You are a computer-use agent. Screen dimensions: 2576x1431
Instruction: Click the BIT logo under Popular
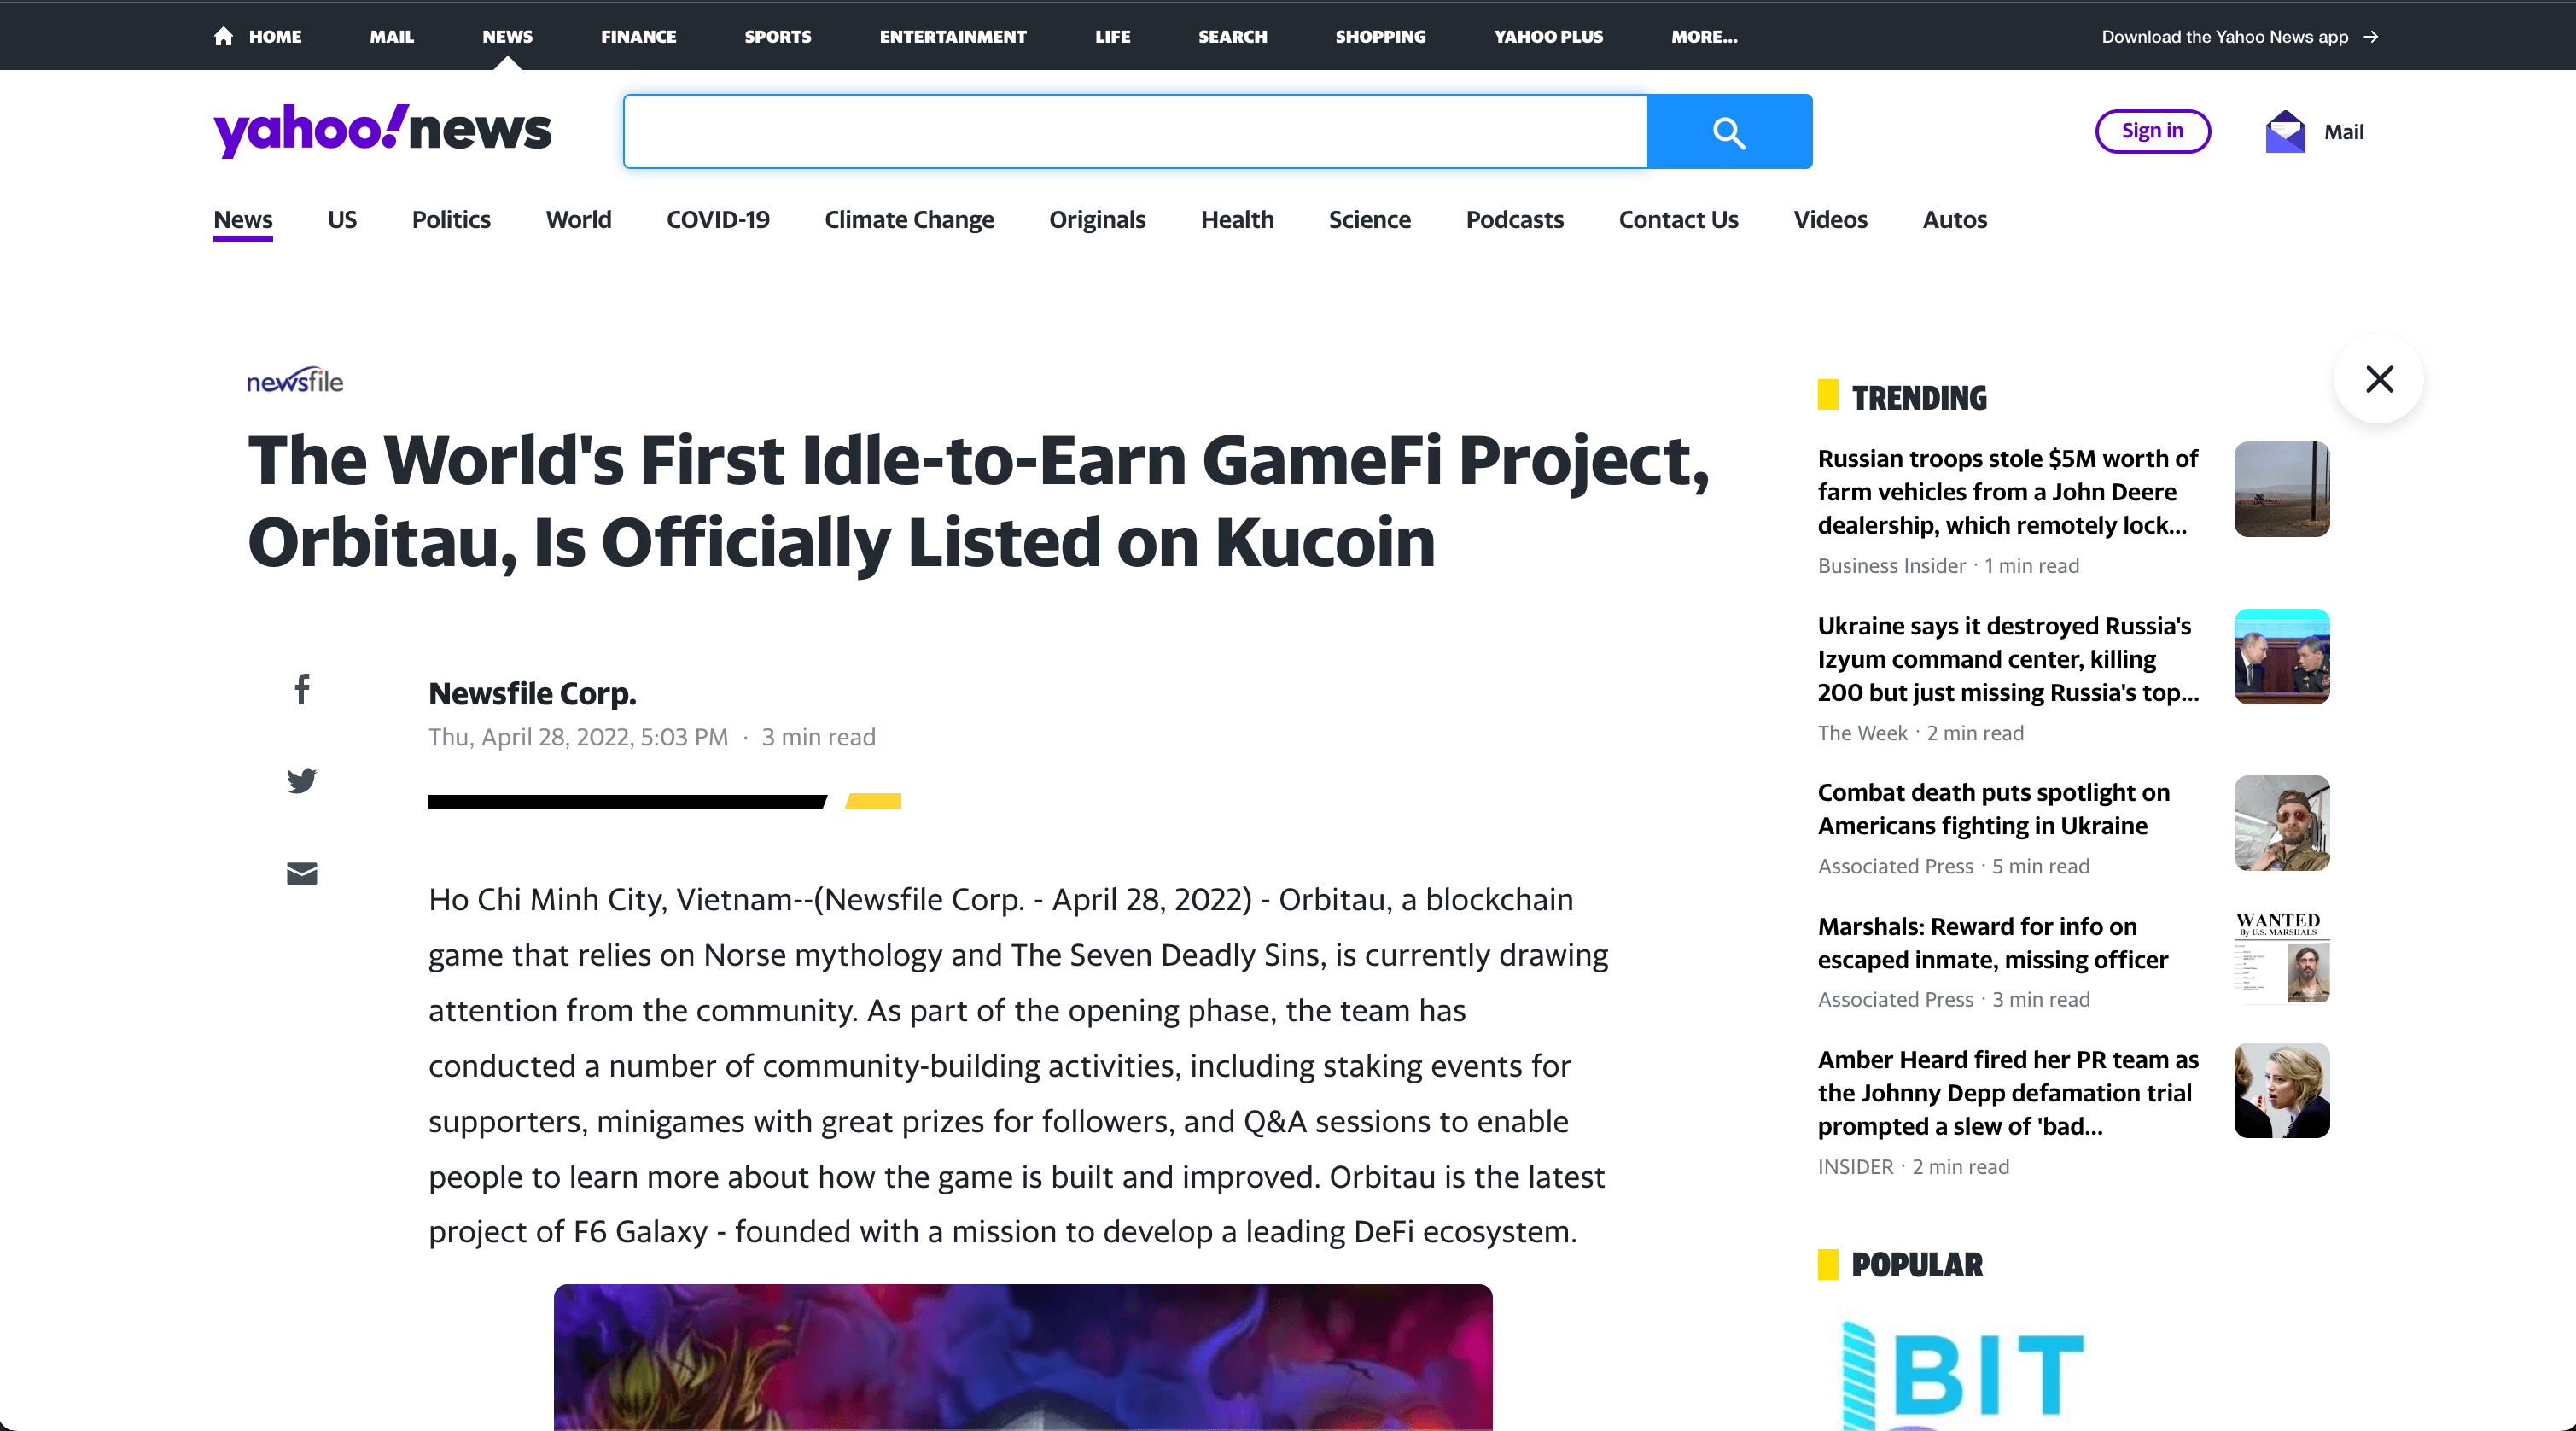tap(1963, 1375)
